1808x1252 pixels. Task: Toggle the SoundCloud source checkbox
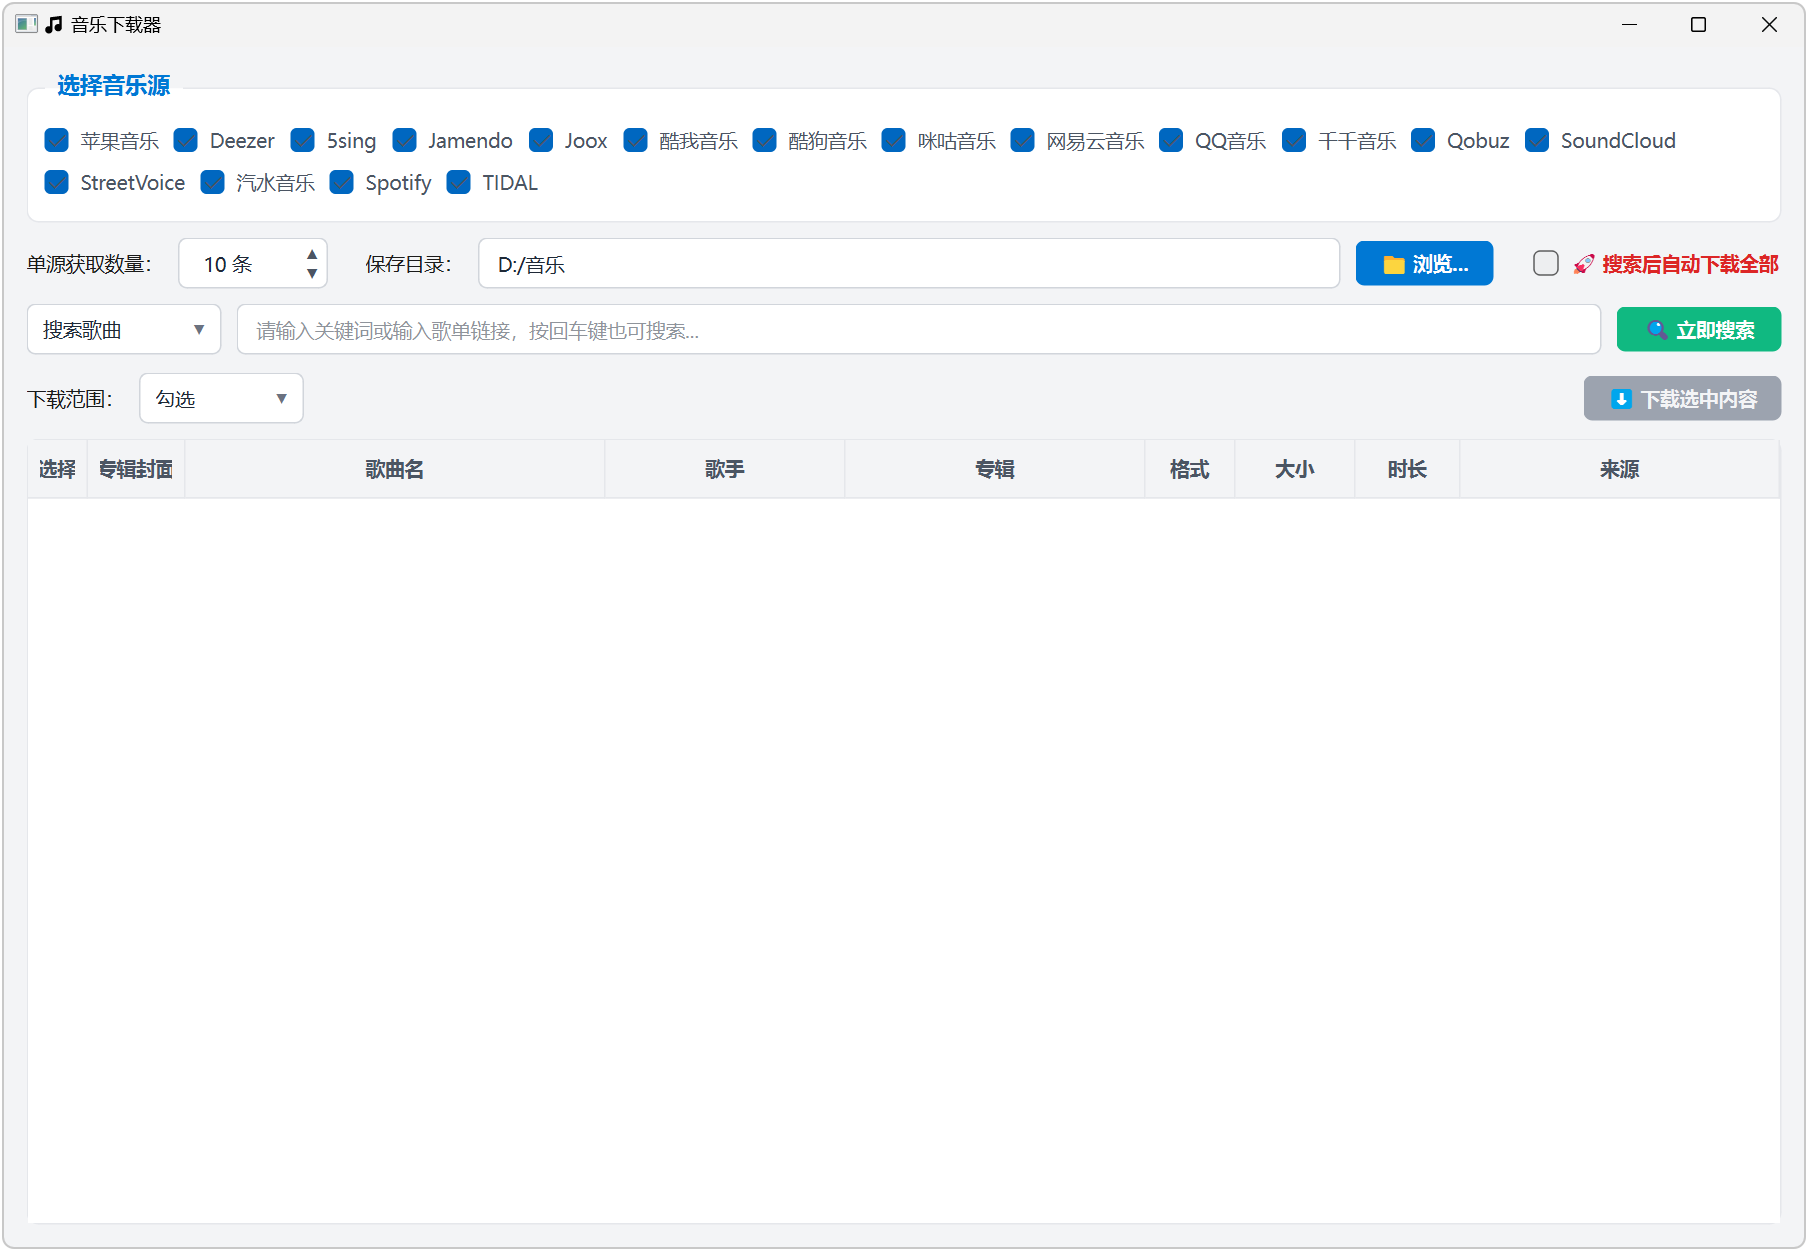tap(1538, 141)
